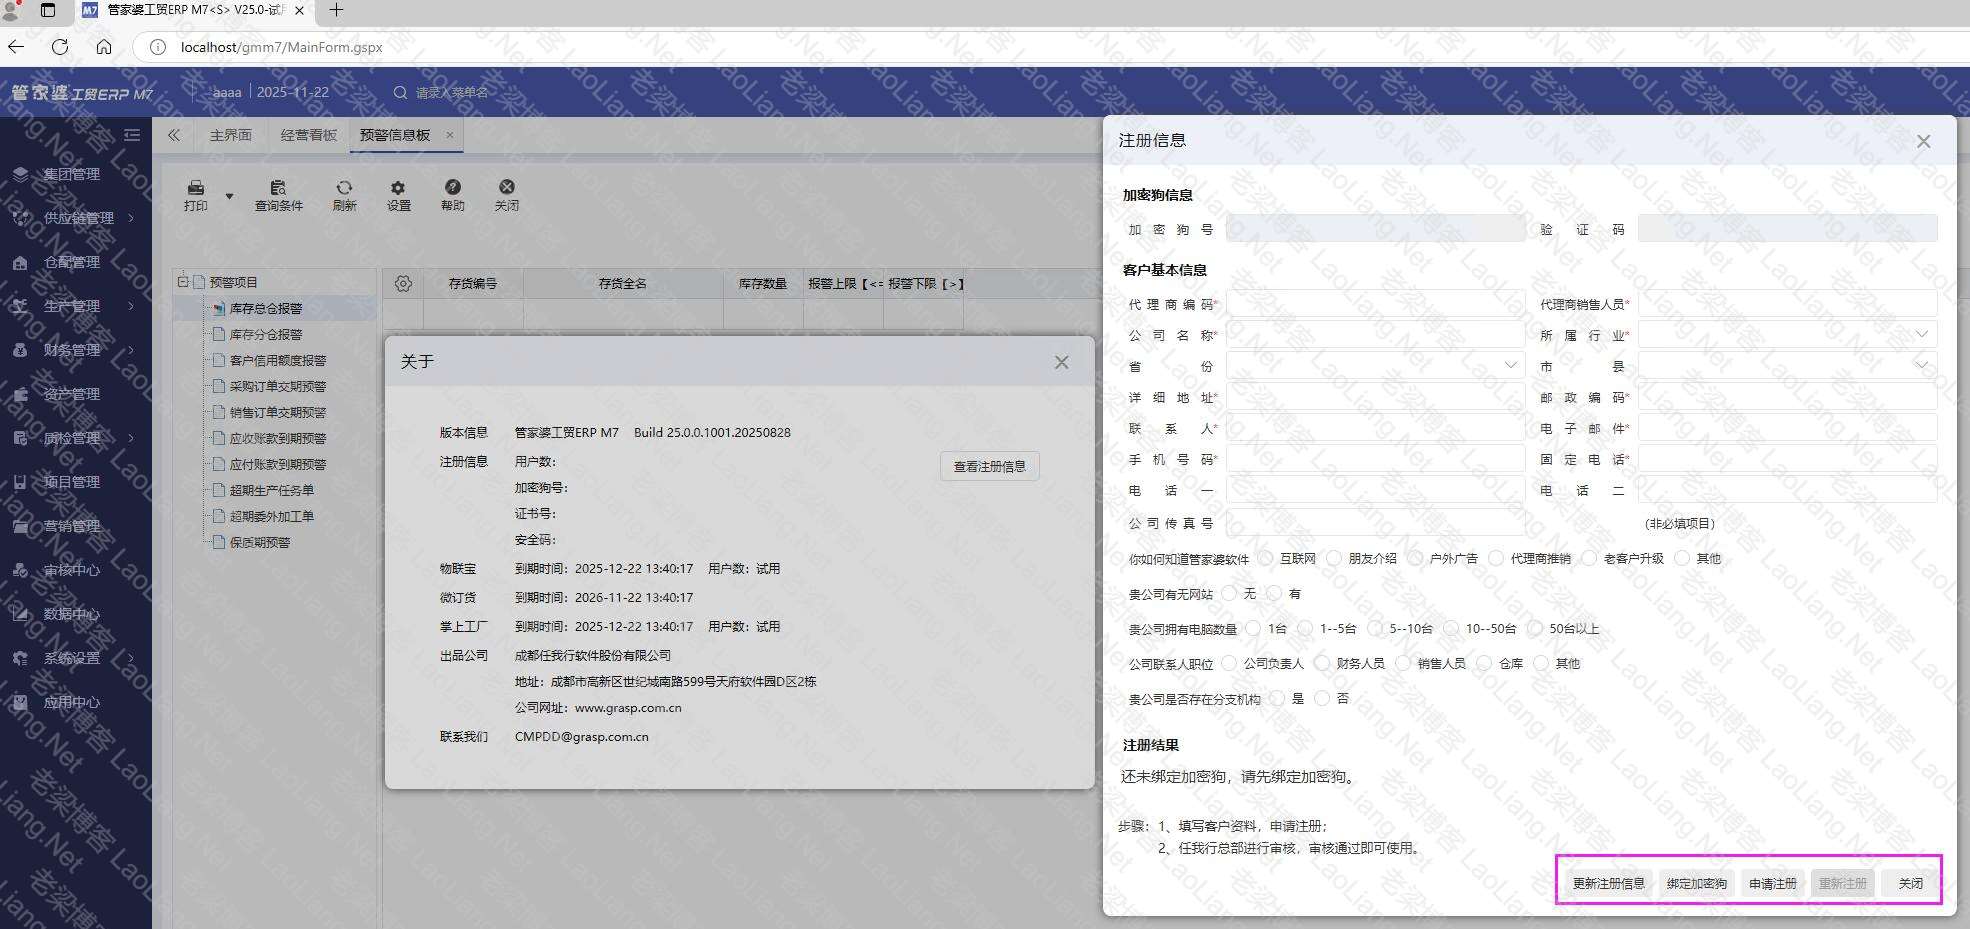Click the table column settings gear icon

point(403,284)
